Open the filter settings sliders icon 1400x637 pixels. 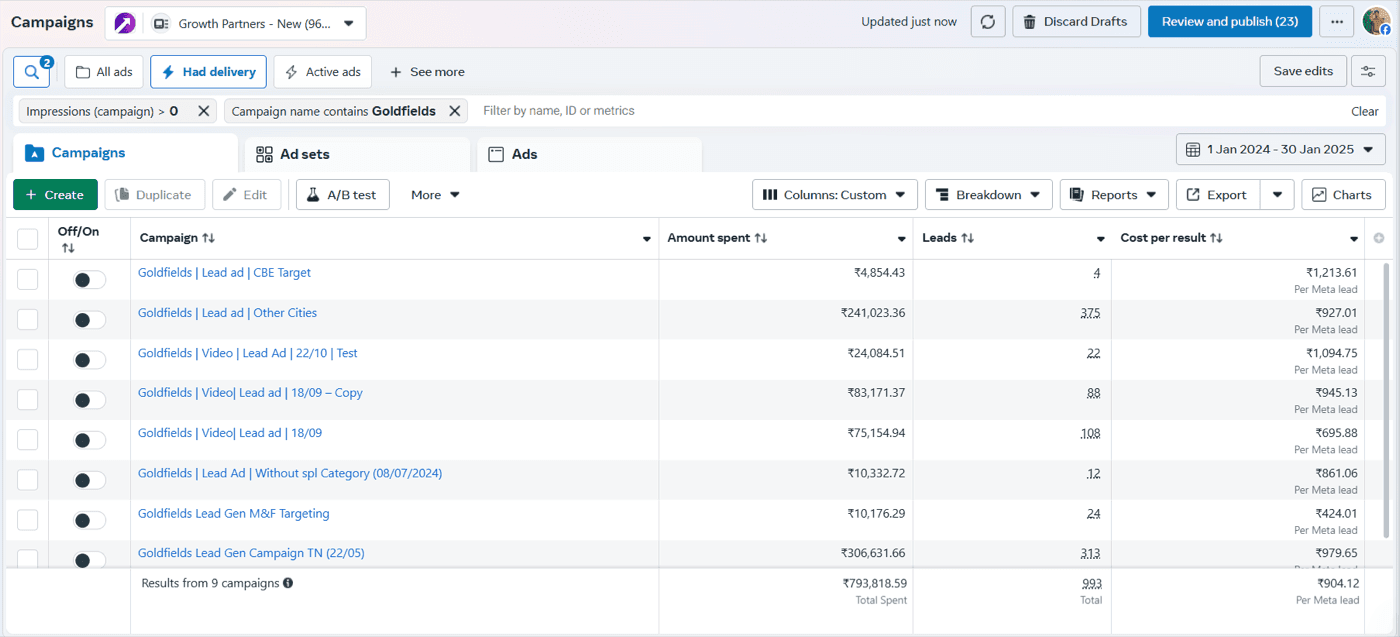[x=1368, y=71]
